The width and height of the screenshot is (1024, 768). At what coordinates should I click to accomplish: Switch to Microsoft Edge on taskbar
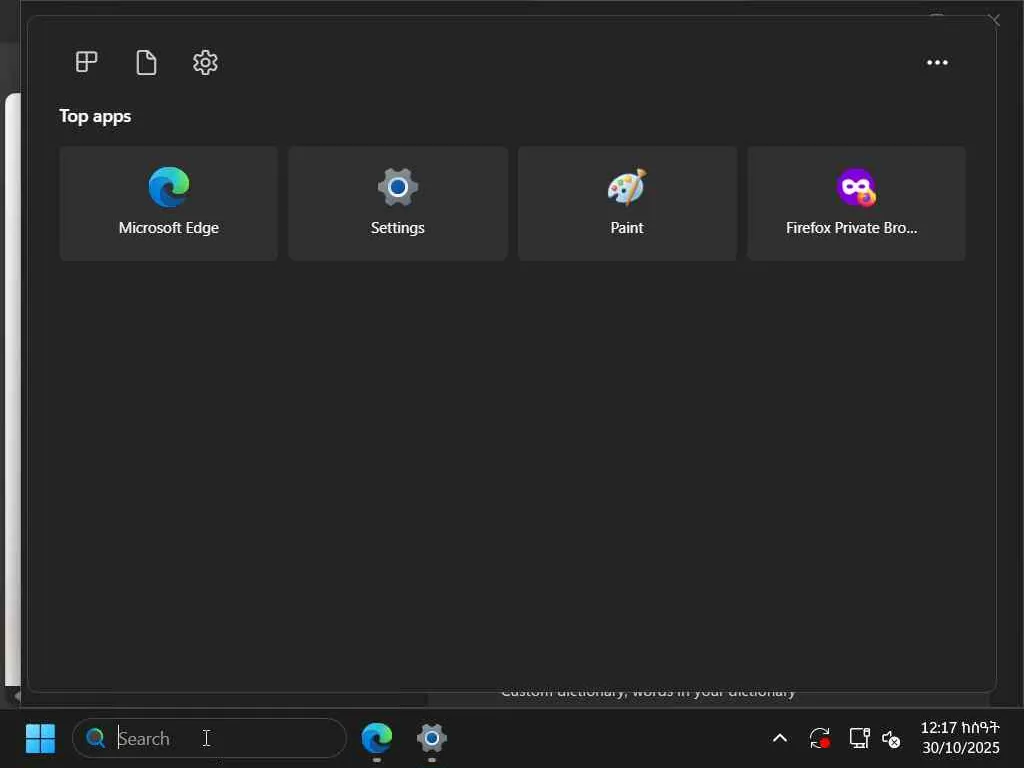(x=377, y=739)
